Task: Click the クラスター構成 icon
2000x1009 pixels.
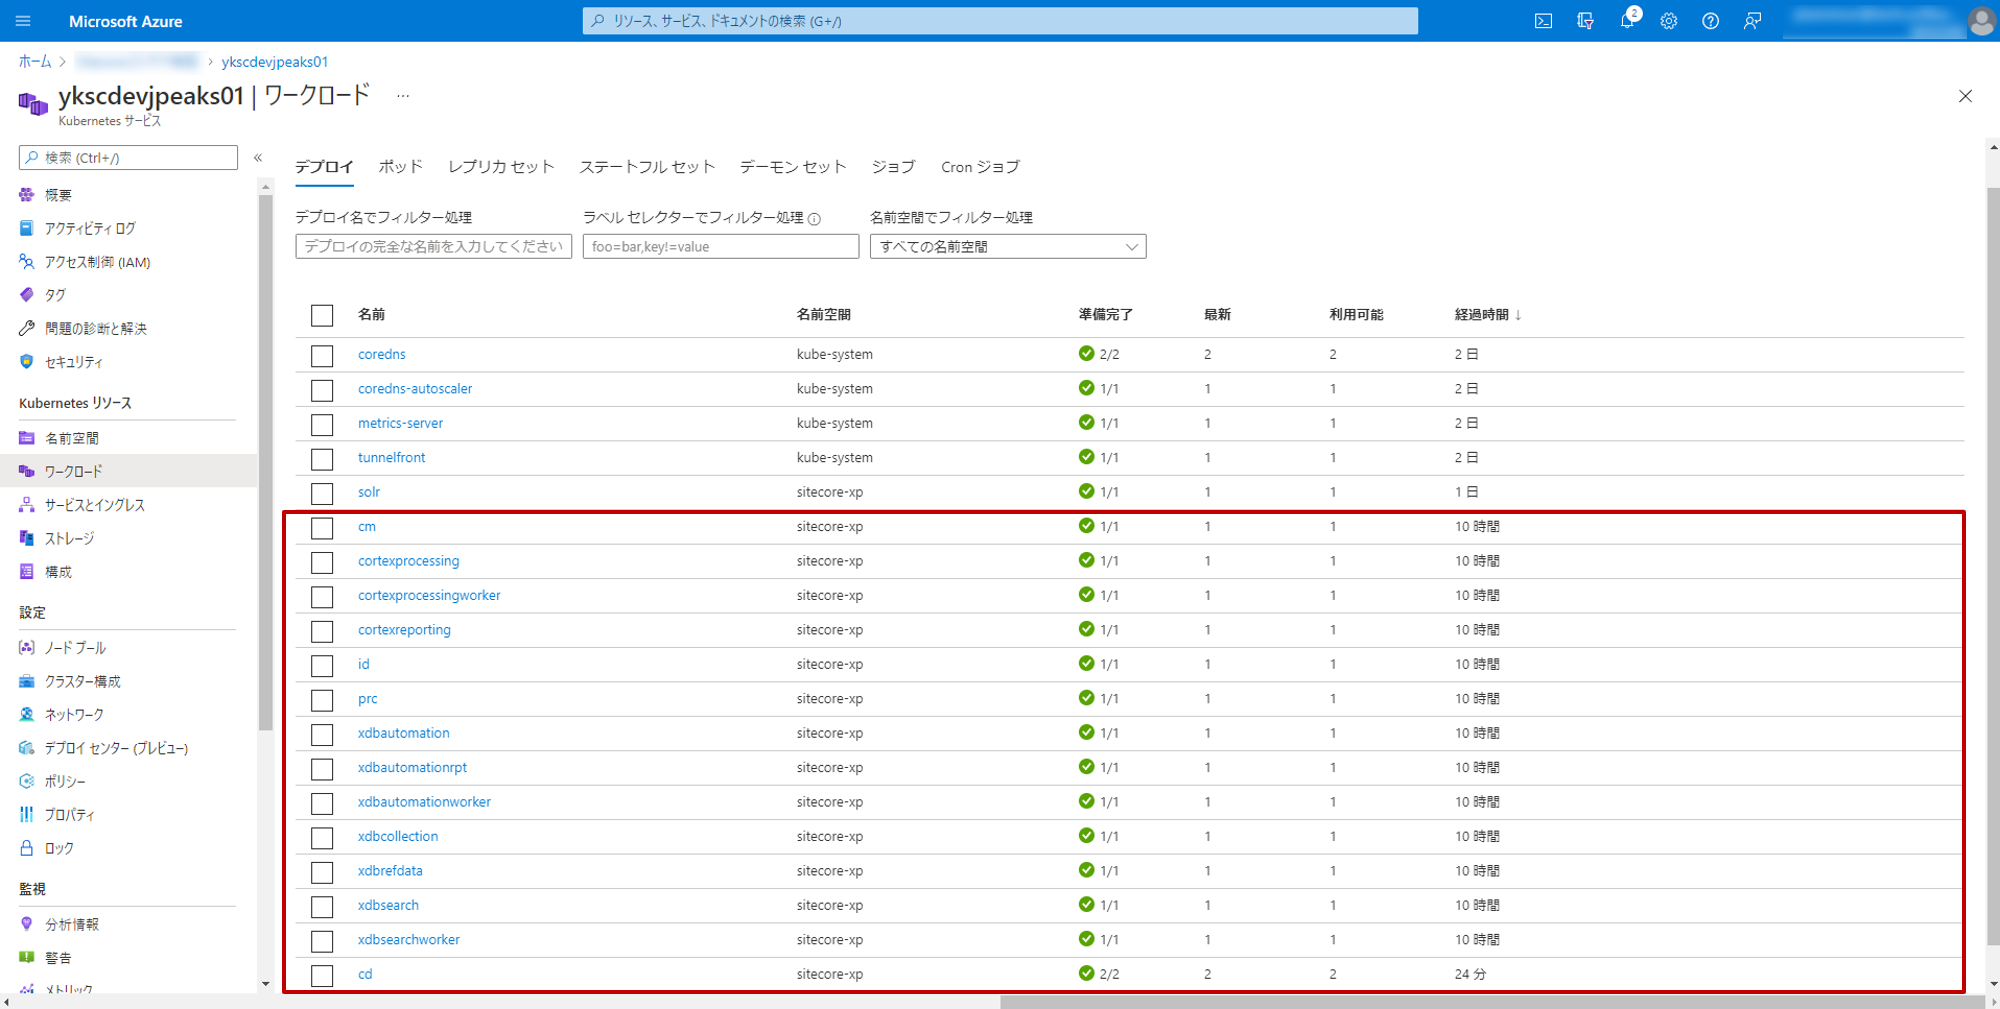Action: pos(27,681)
